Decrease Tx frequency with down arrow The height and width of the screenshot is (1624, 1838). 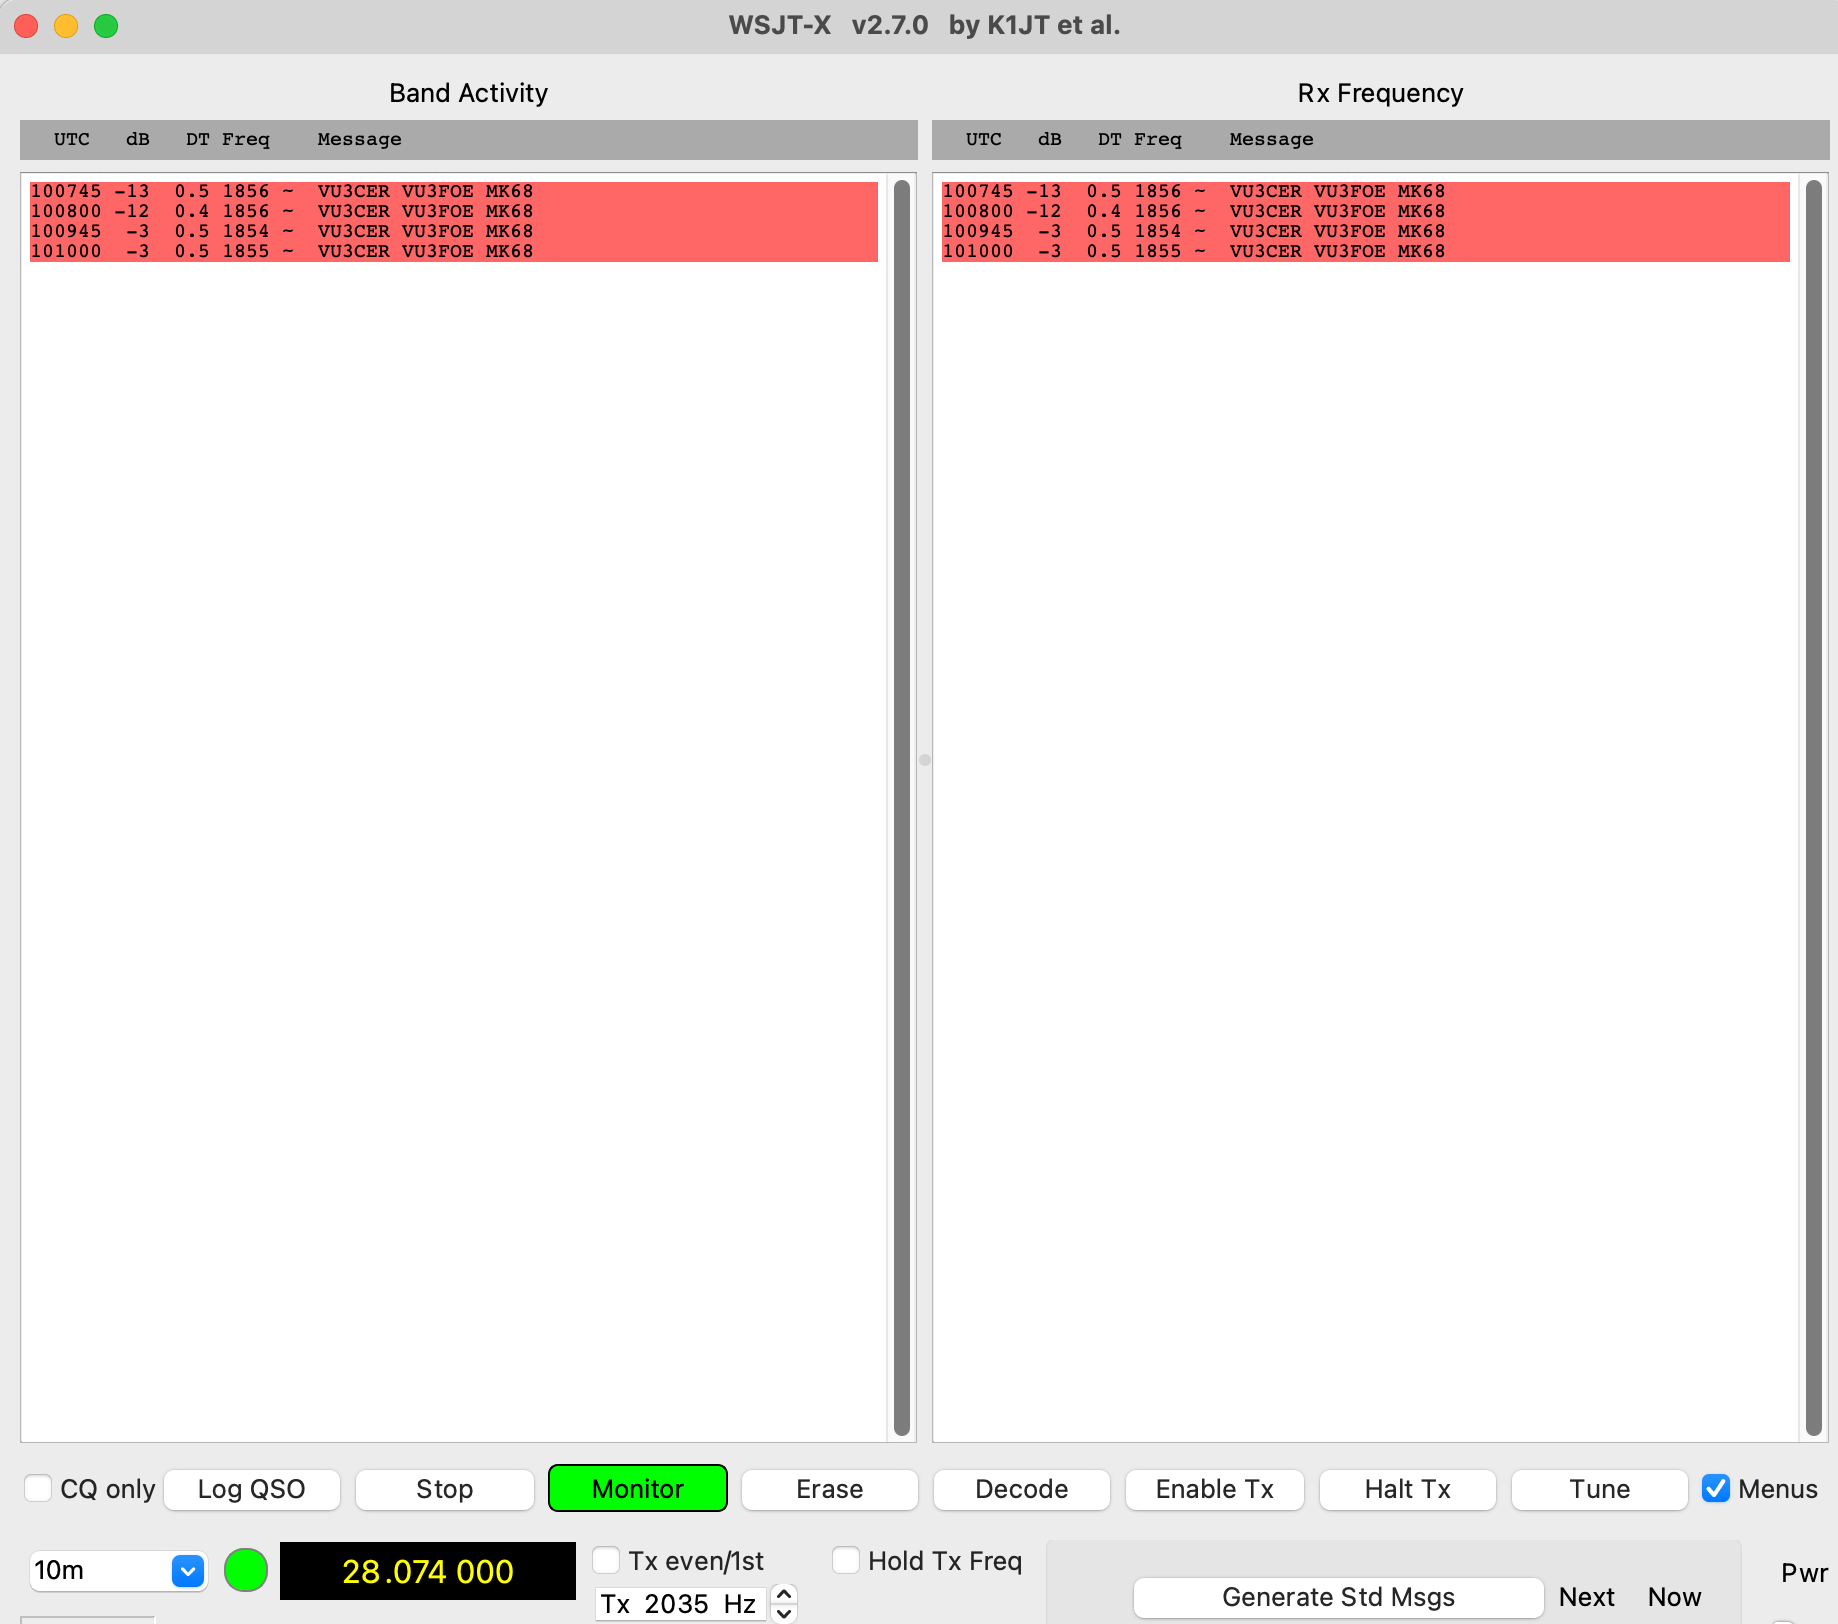click(785, 1613)
